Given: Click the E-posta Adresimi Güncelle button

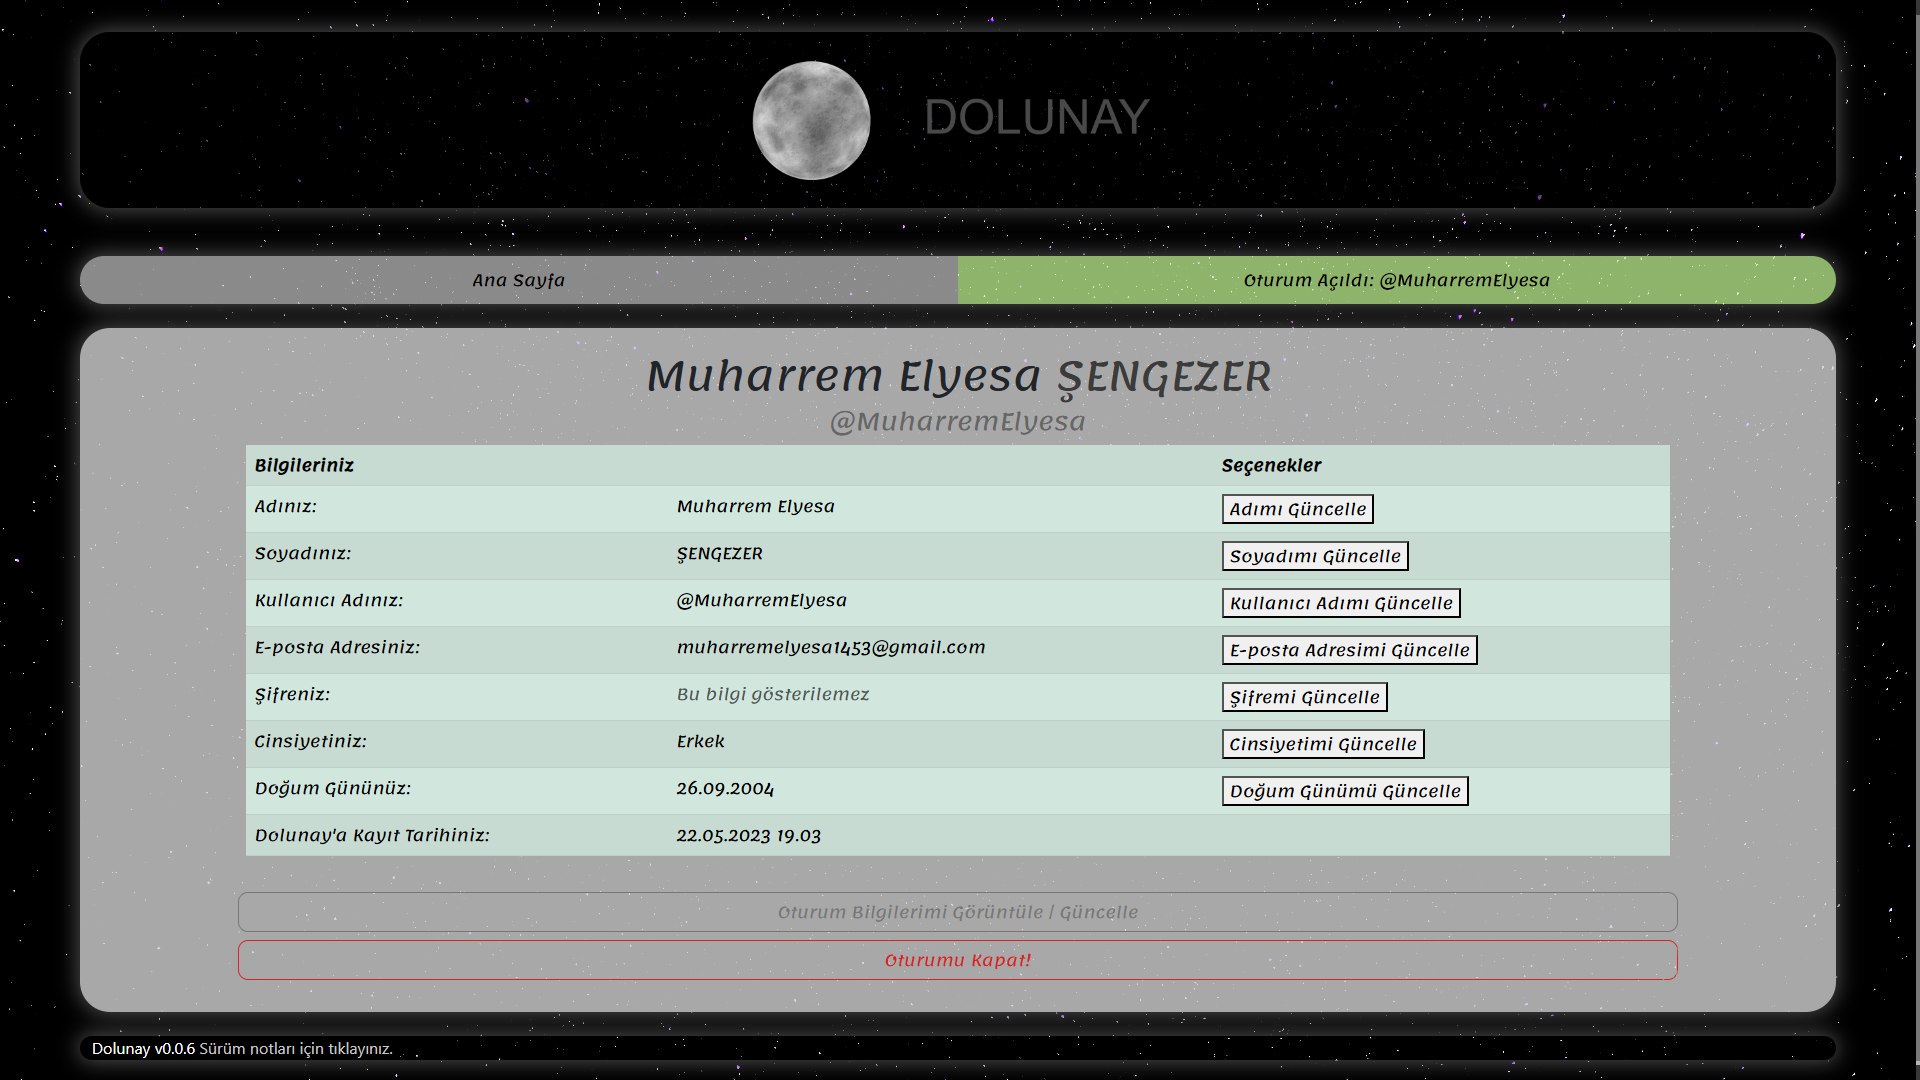Looking at the screenshot, I should pos(1349,650).
